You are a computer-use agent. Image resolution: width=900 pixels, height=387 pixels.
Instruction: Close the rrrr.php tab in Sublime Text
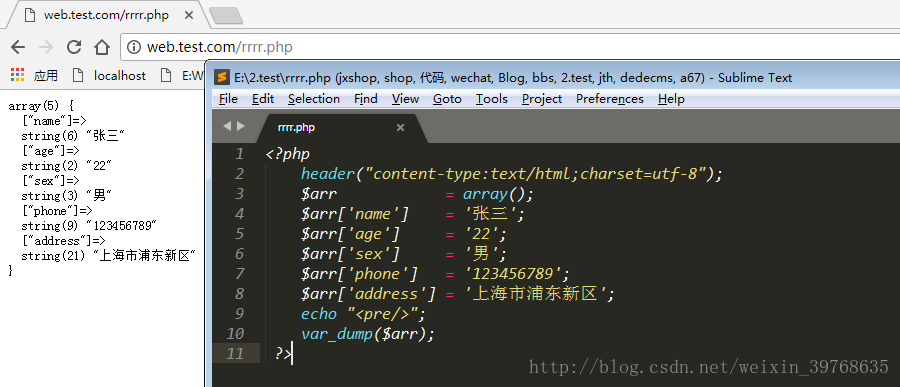tap(401, 127)
